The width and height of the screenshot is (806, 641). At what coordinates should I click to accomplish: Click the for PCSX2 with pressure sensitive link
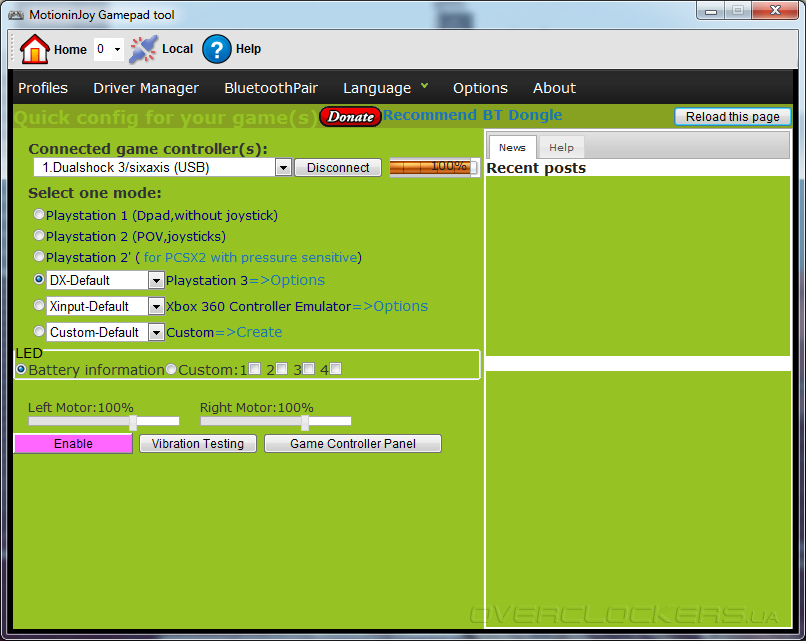coord(250,258)
